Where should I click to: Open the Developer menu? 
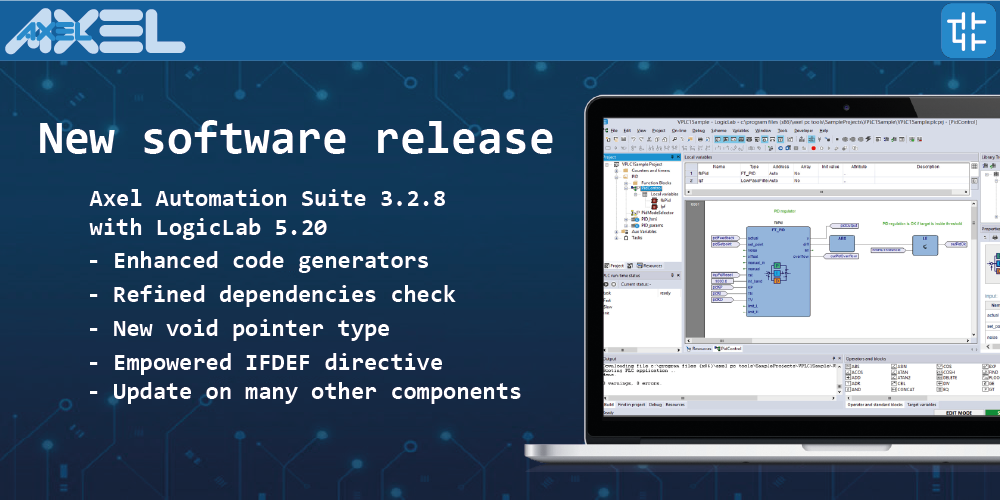804,131
